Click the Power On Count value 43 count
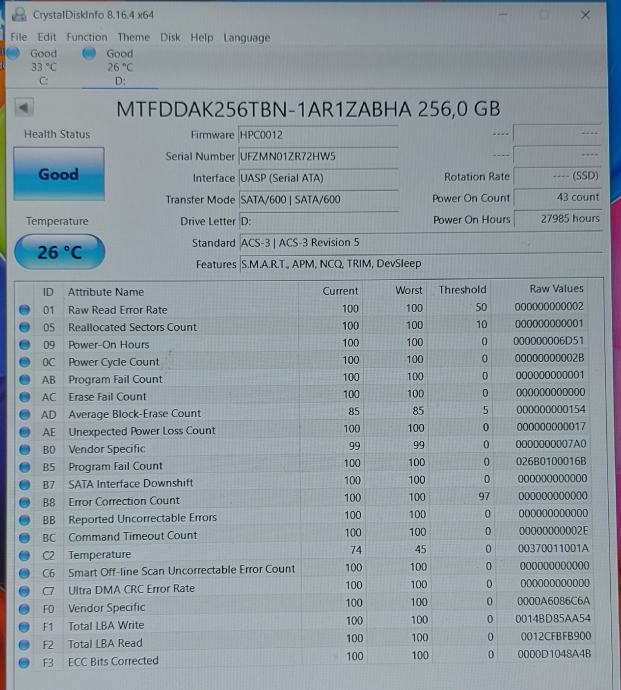 pos(557,197)
